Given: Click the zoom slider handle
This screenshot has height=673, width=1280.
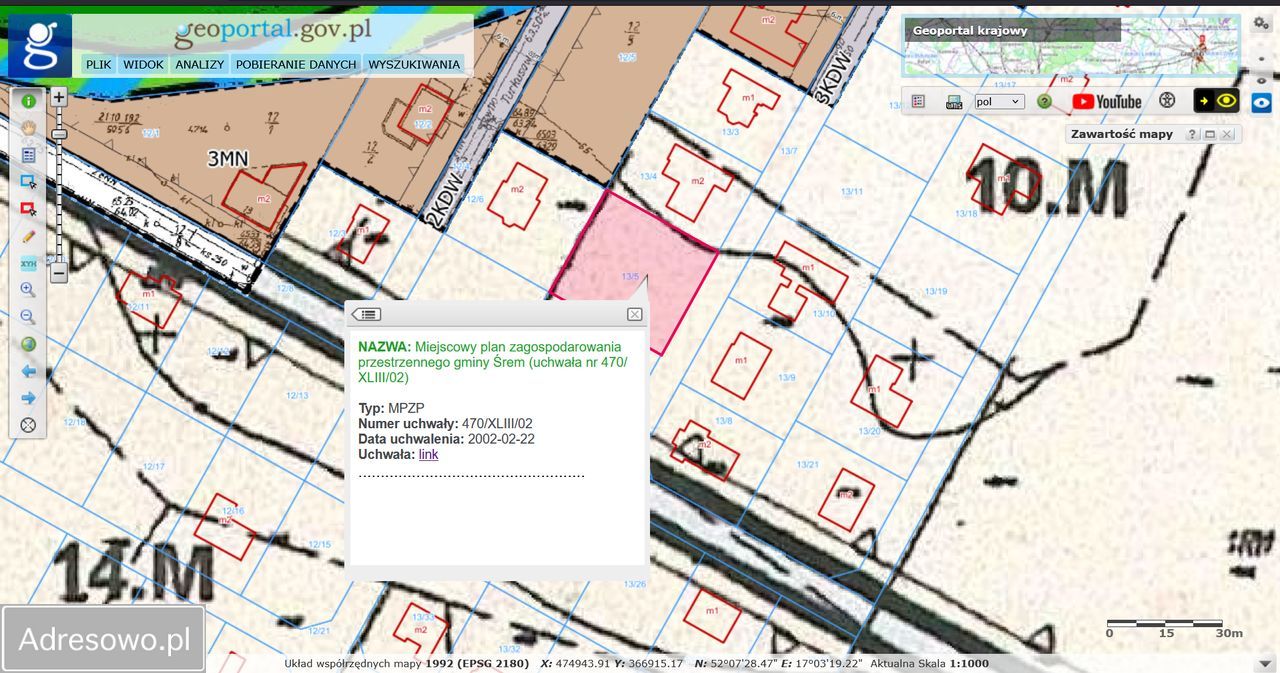Looking at the screenshot, I should 59,134.
